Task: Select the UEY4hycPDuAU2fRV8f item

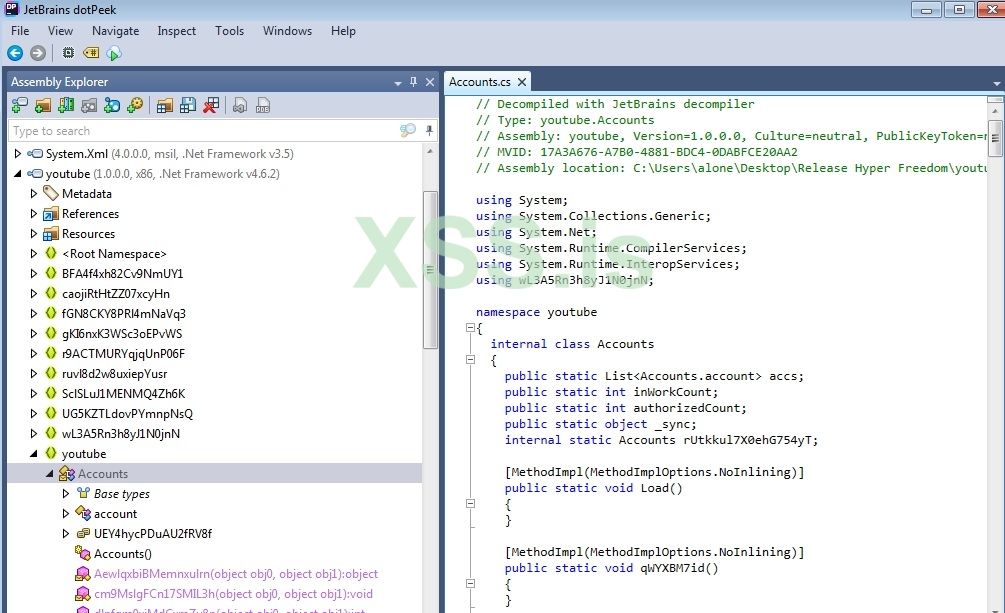Action: pyautogui.click(x=153, y=533)
